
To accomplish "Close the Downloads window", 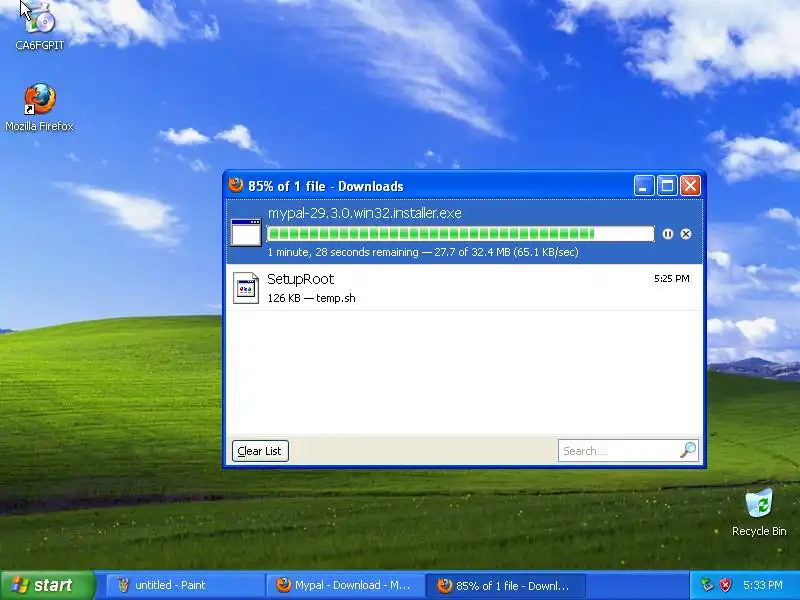I will (x=690, y=186).
